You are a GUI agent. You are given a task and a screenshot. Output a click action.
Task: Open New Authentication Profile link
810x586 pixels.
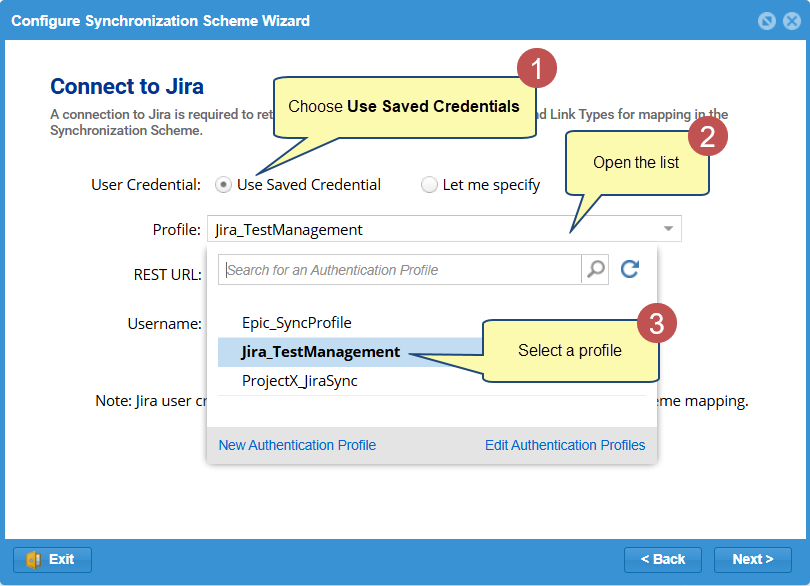[x=297, y=445]
